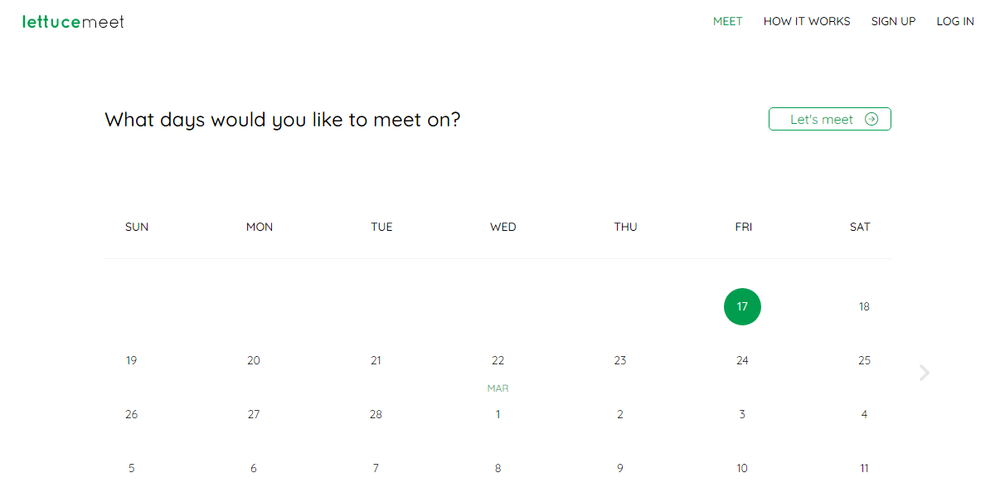Select March 1 on the calendar
Viewport: 1000px width, 504px height.
pyautogui.click(x=498, y=415)
